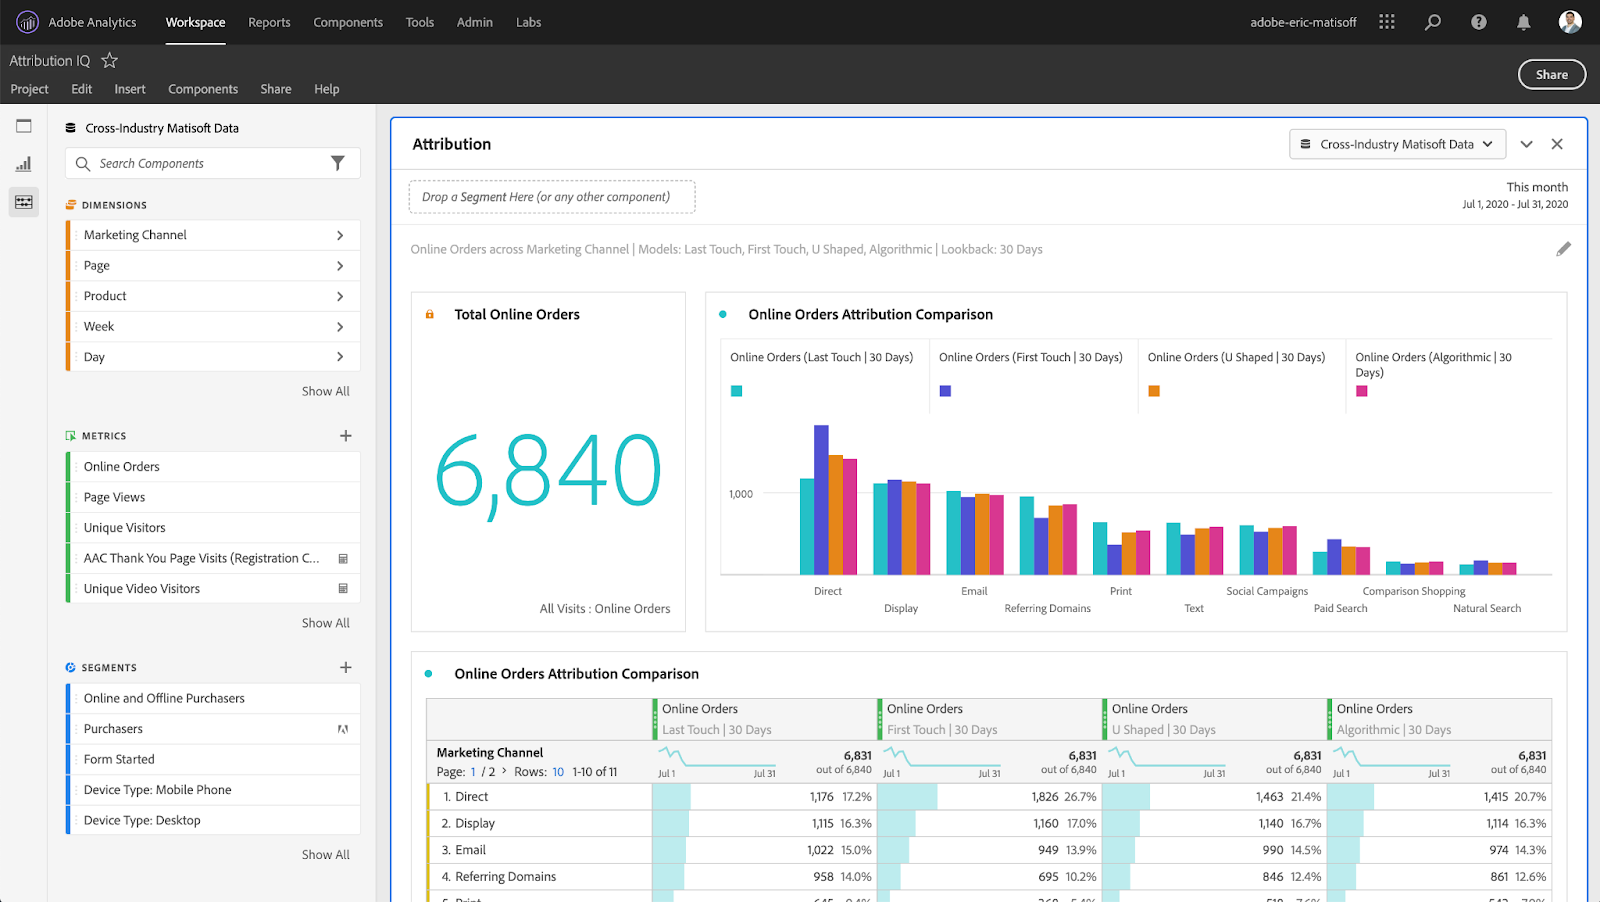The width and height of the screenshot is (1600, 902).
Task: Open the Help question mark icon
Action: coord(1478,21)
